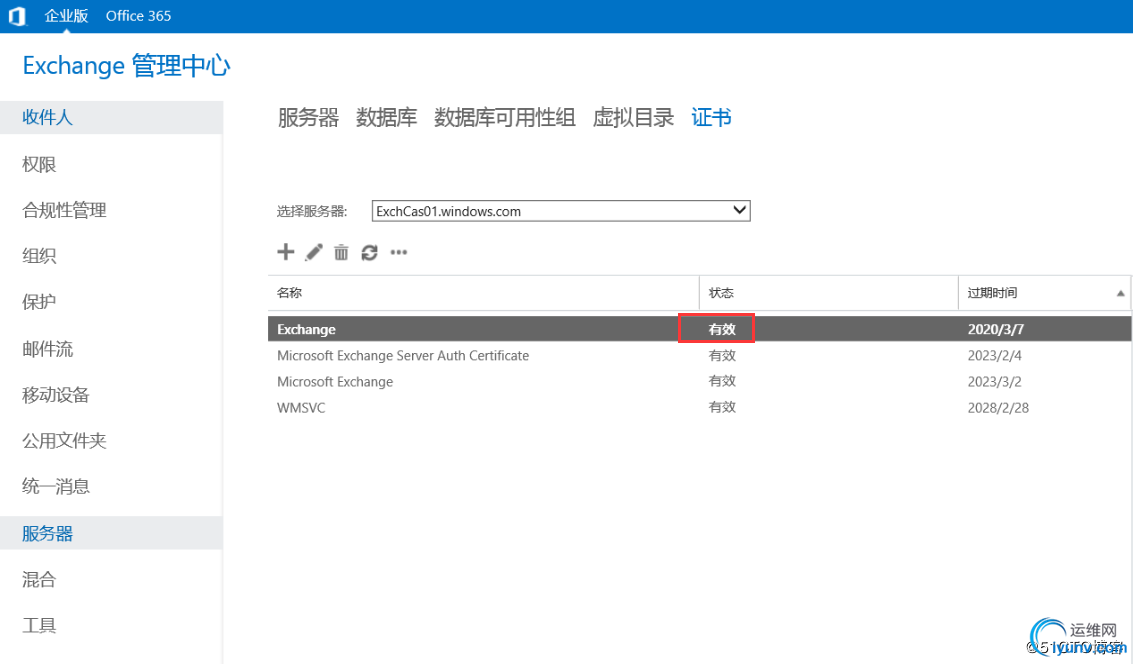Refresh the certificate list
Image resolution: width=1133 pixels, height=664 pixels.
point(369,252)
